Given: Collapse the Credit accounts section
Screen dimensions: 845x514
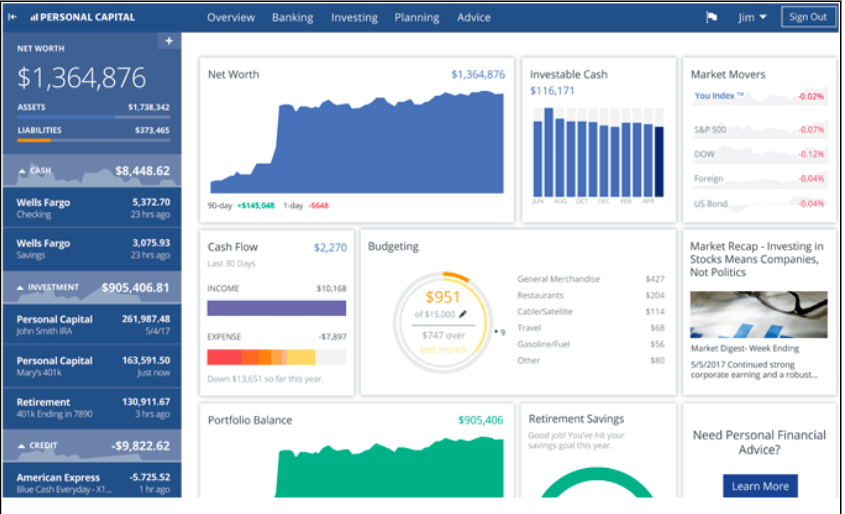Looking at the screenshot, I should (22, 446).
